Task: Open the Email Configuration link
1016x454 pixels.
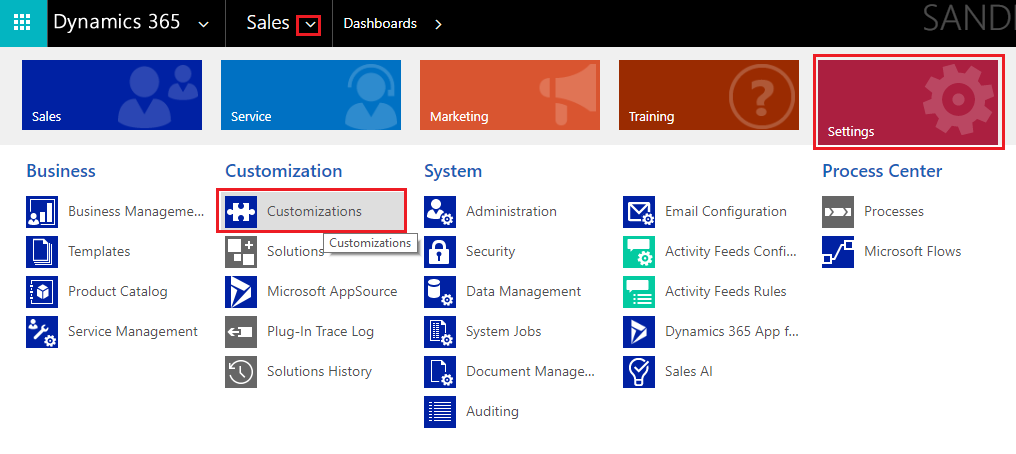Action: 726,212
